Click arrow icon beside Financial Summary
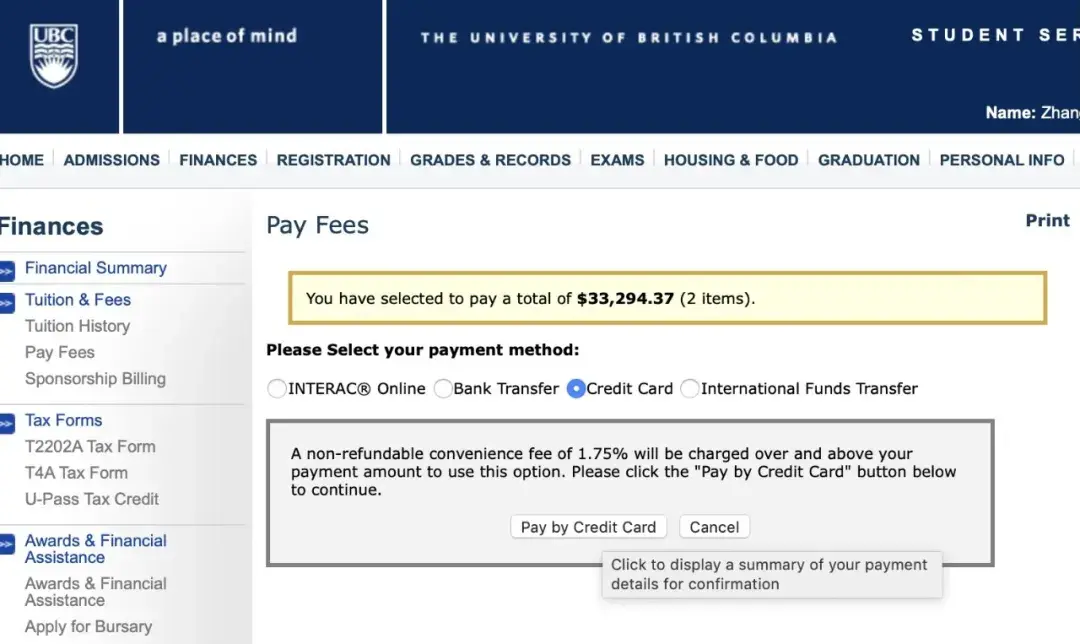Screen dimensions: 1080x644 tap(7, 270)
